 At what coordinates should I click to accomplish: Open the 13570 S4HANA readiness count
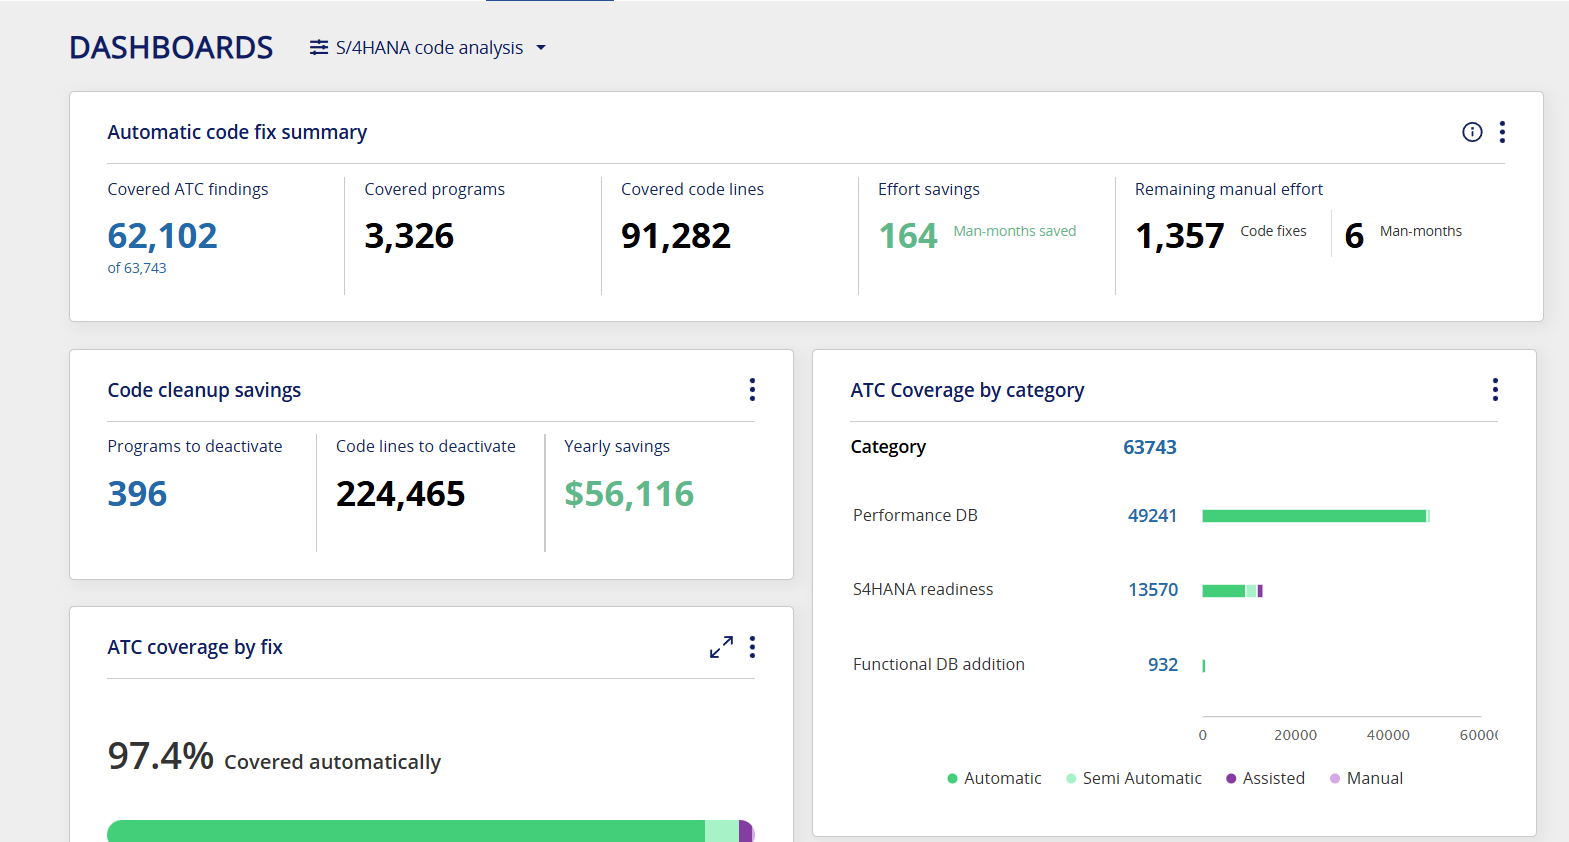1153,590
